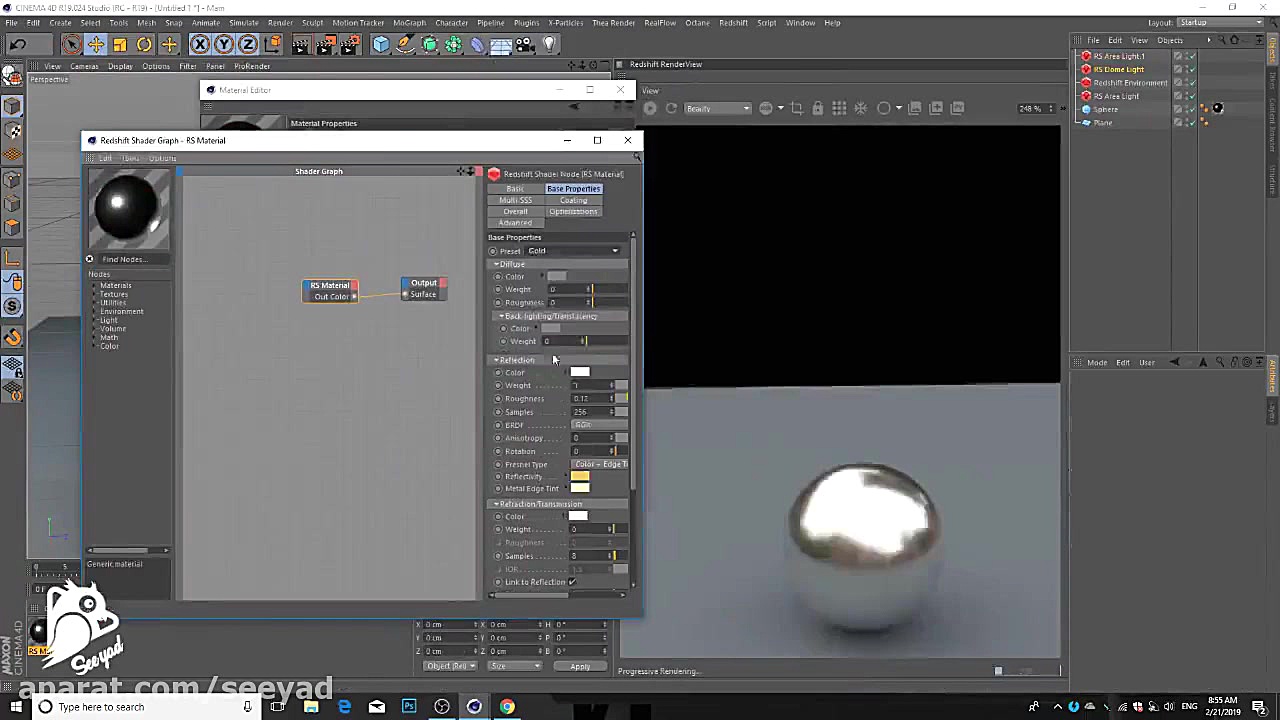Screen dimensions: 1280x720
Task: Toggle Z axis lock
Action: (x=248, y=44)
